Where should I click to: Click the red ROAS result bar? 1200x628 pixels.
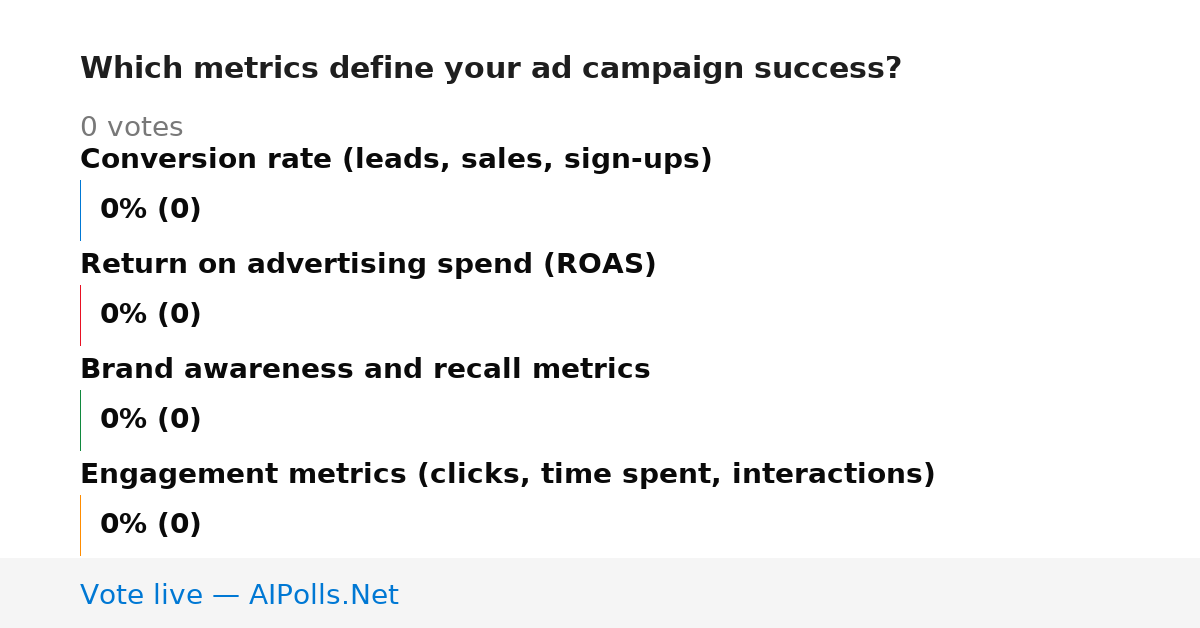point(80,315)
